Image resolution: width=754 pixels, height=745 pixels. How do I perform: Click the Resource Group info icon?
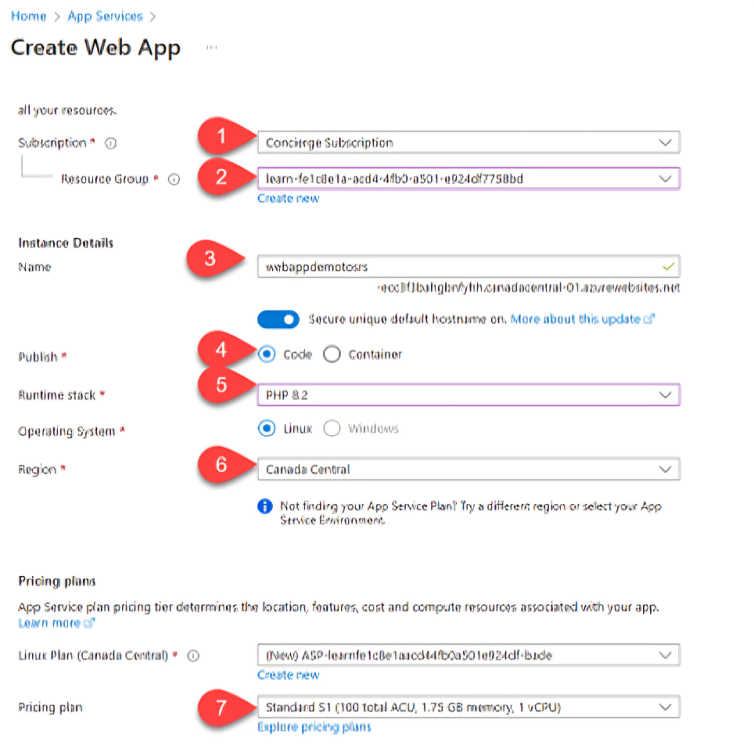pos(174,179)
